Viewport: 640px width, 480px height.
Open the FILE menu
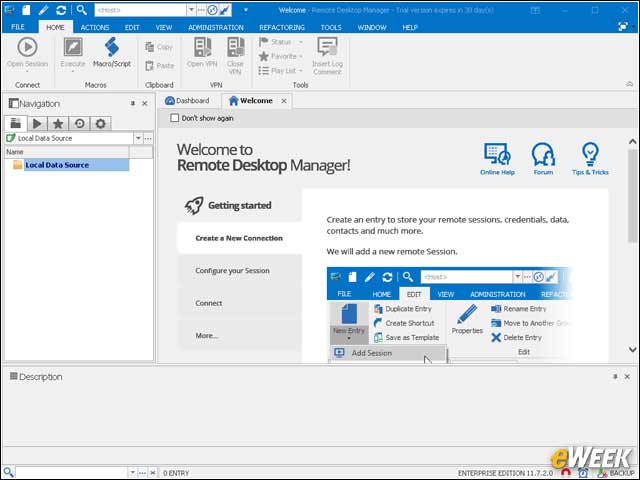(18, 27)
